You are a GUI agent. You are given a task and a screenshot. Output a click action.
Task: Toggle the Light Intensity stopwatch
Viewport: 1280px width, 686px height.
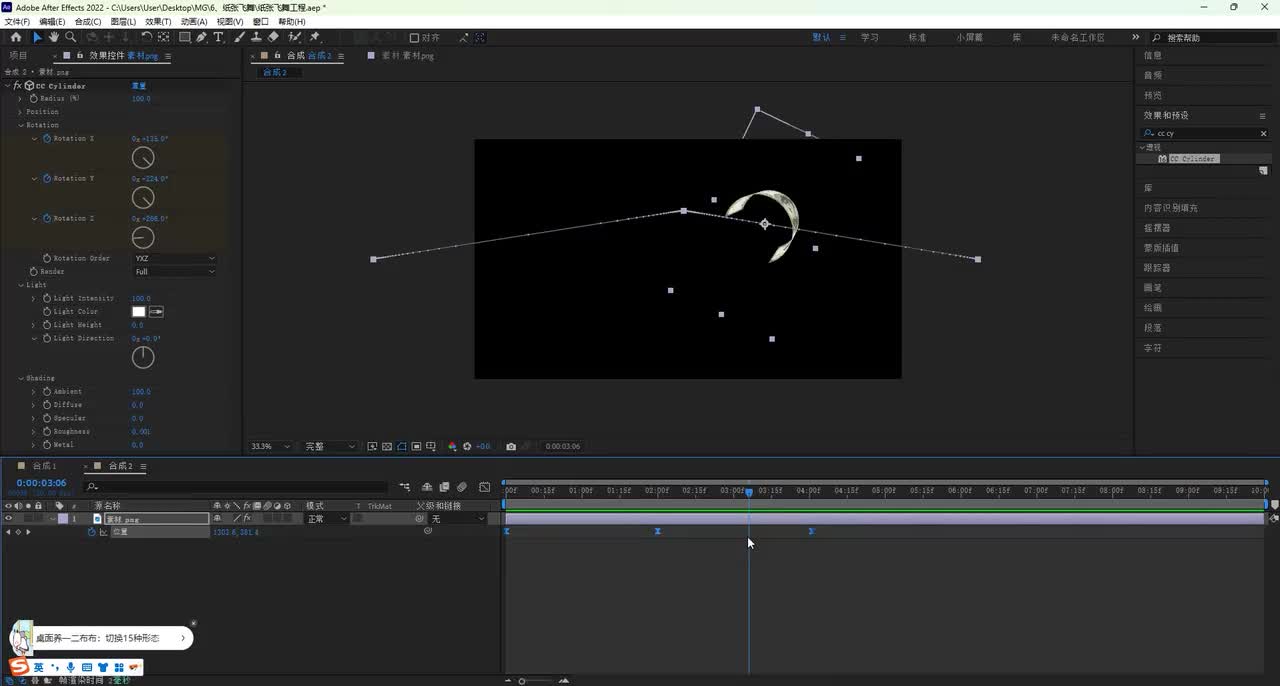click(x=46, y=298)
